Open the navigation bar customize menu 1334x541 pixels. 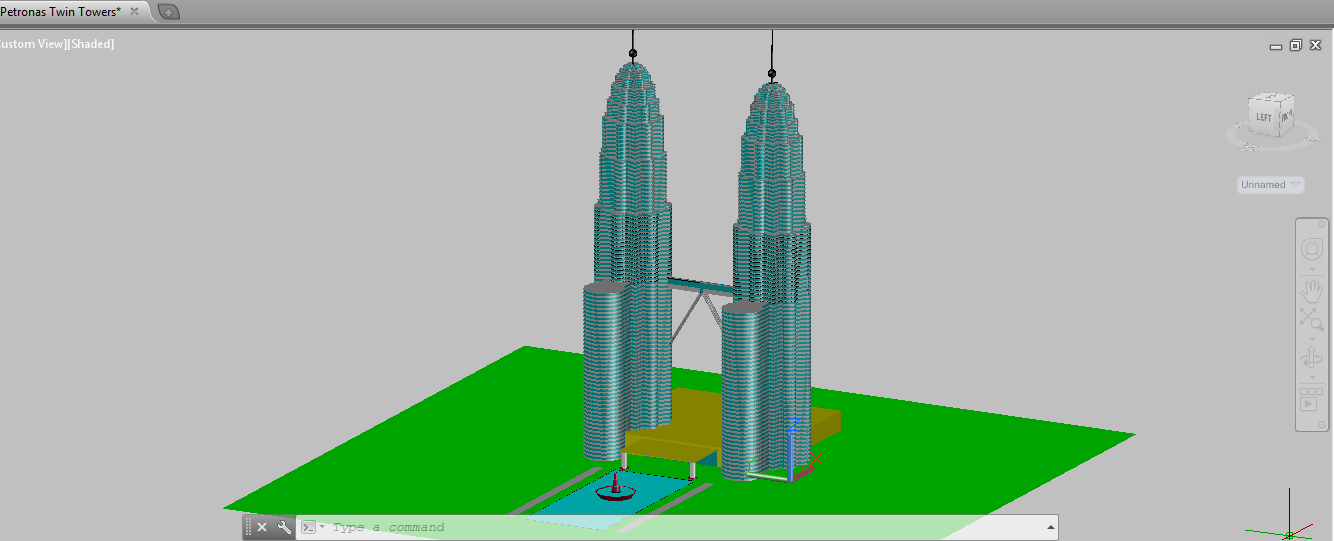[1322, 425]
